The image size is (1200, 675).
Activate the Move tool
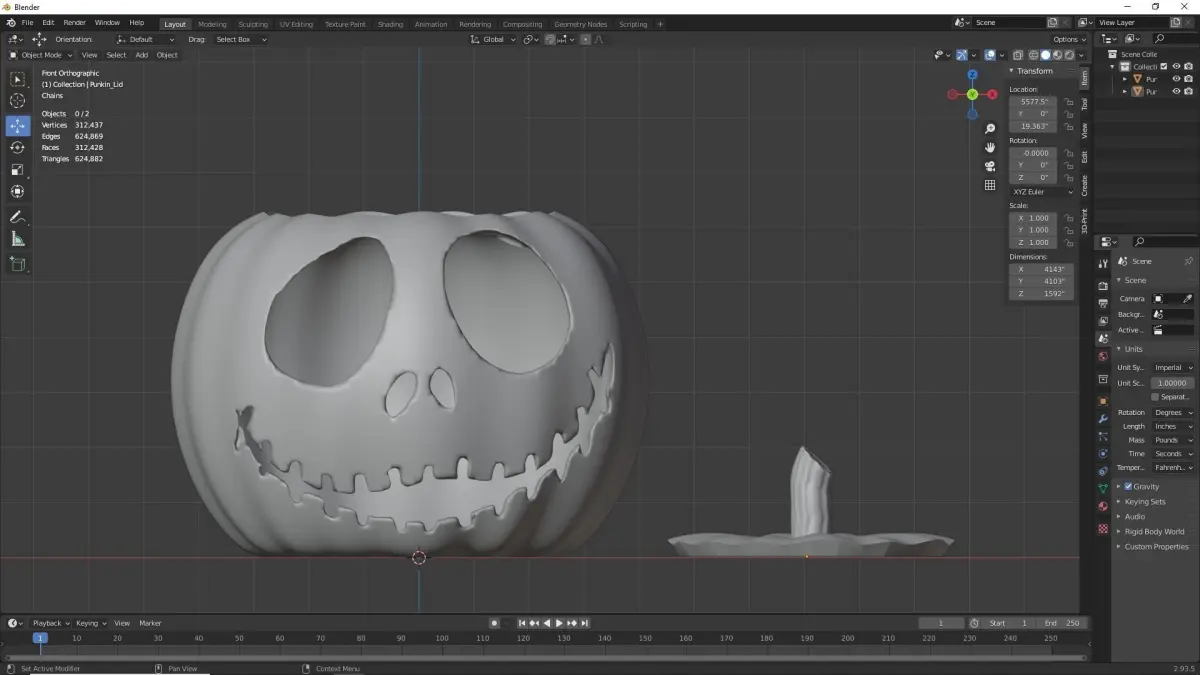[x=17, y=126]
